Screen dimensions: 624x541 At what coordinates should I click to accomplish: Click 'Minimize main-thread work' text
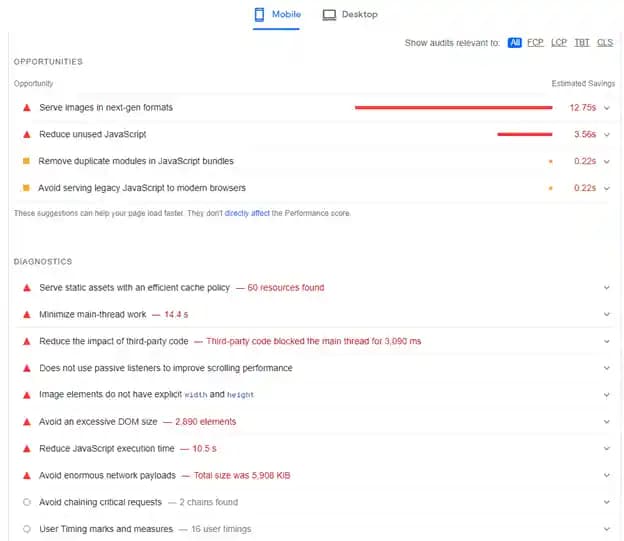[x=93, y=314]
